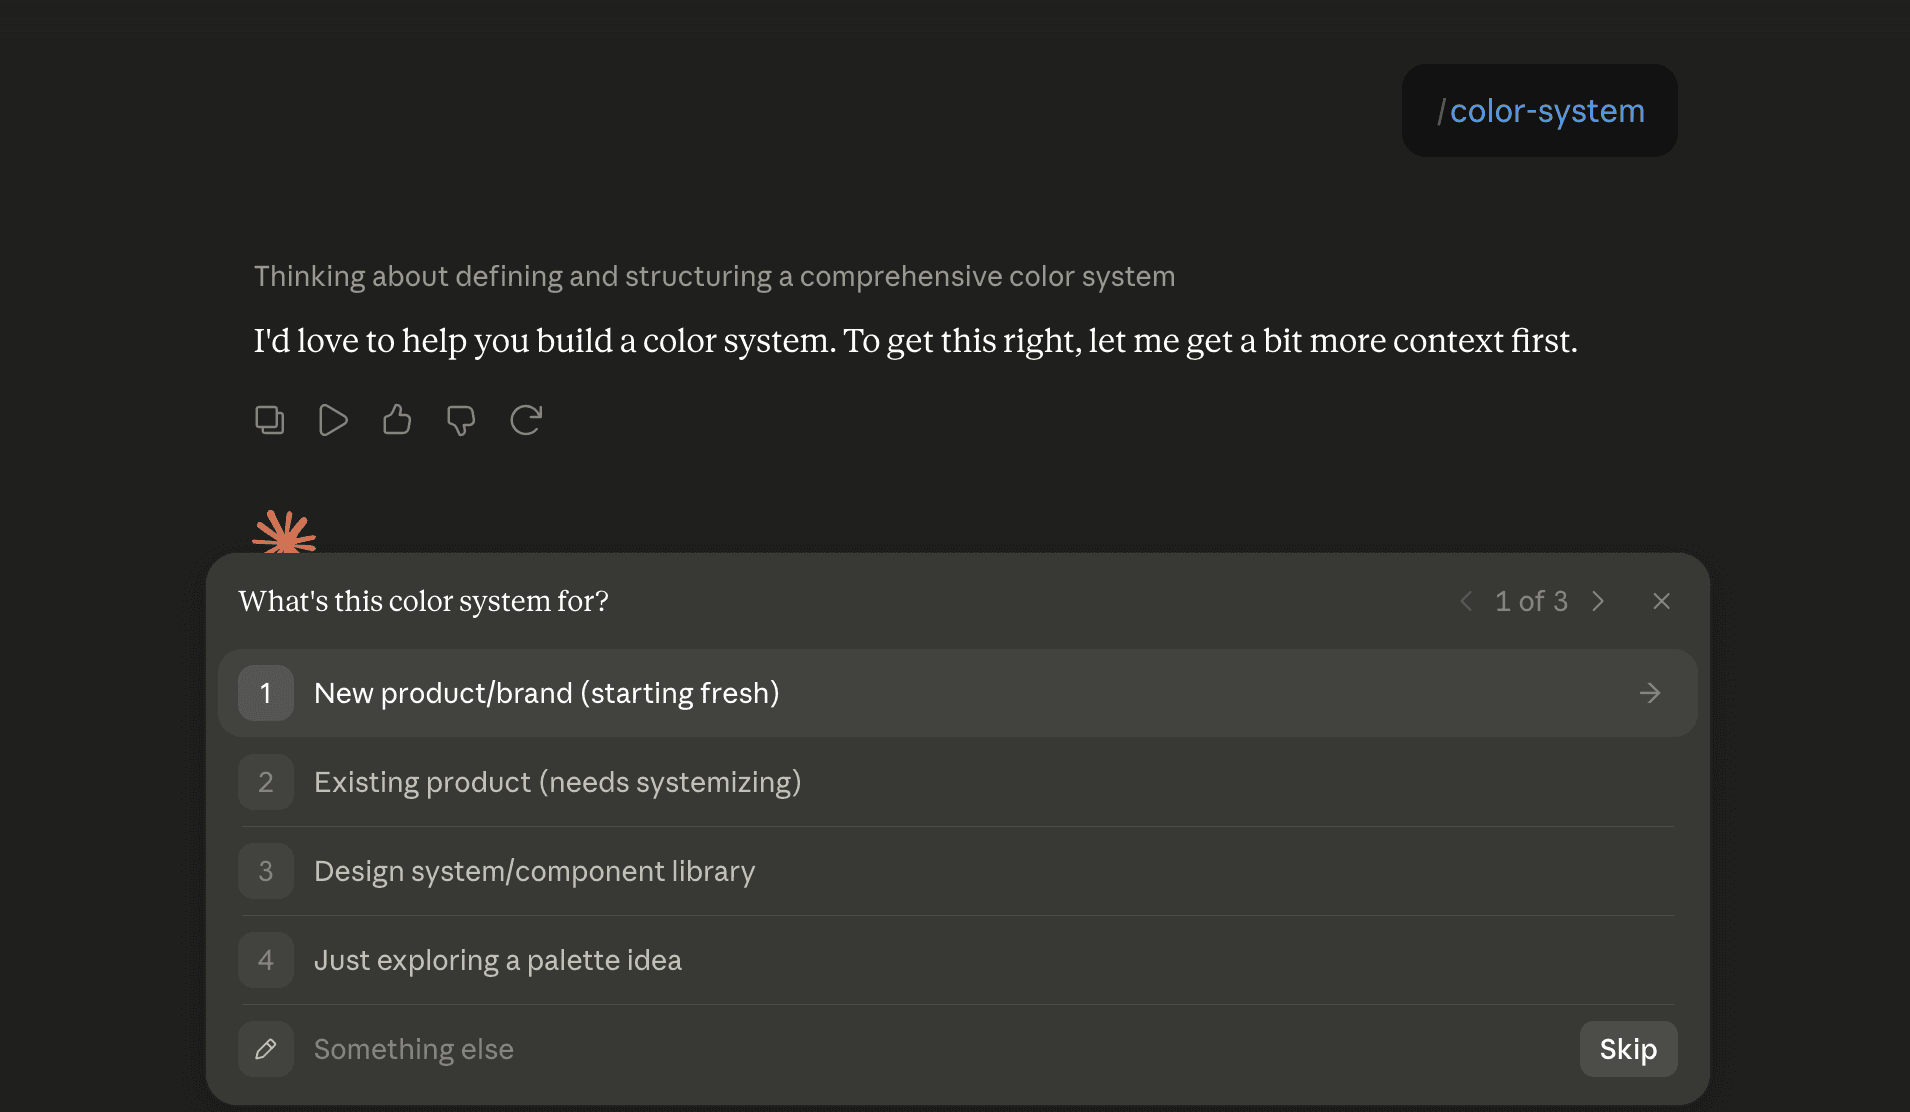Choose New product/brand (starting fresh)
The height and width of the screenshot is (1112, 1910).
957,693
